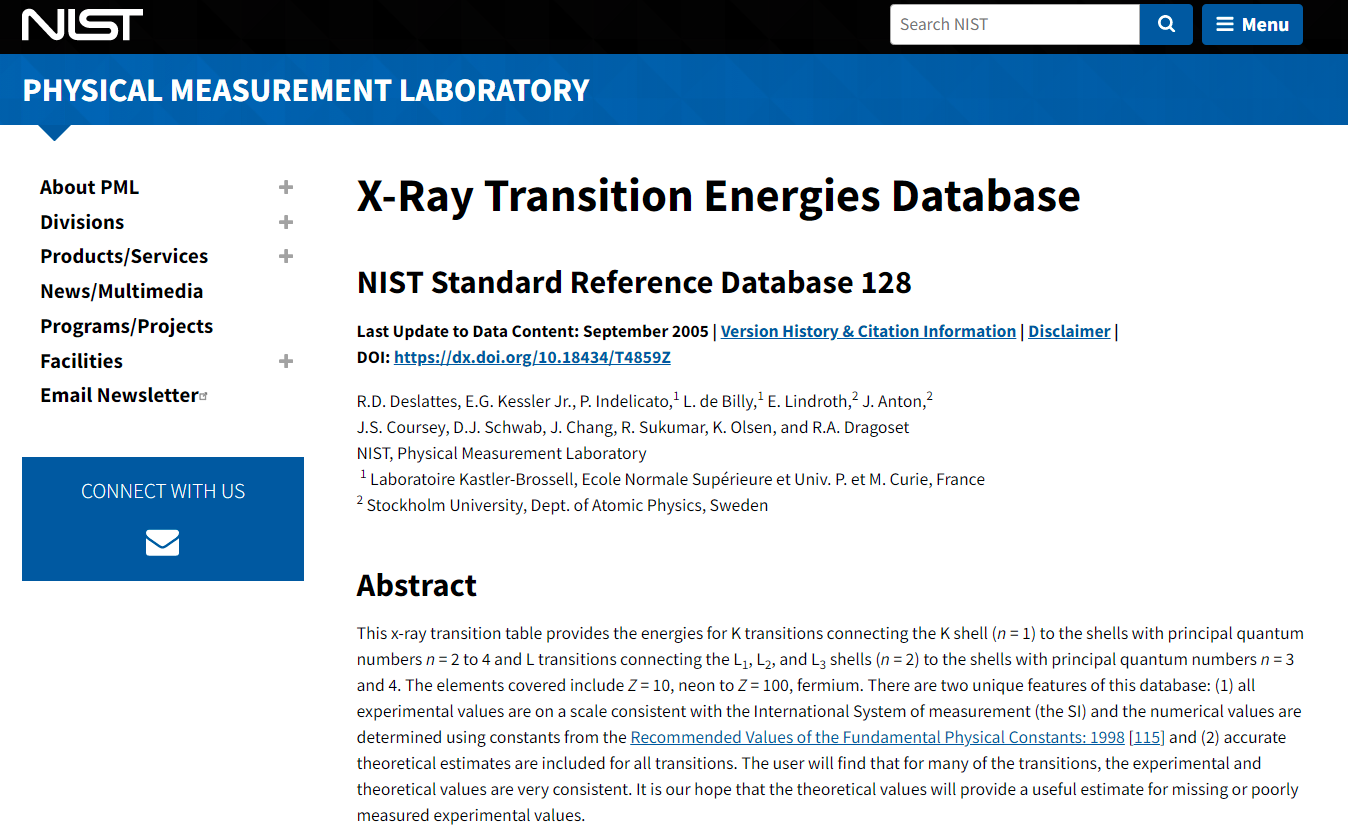Open Recommended Values of Fundamental Physical Constants link
This screenshot has height=838, width=1348.
(x=876, y=737)
